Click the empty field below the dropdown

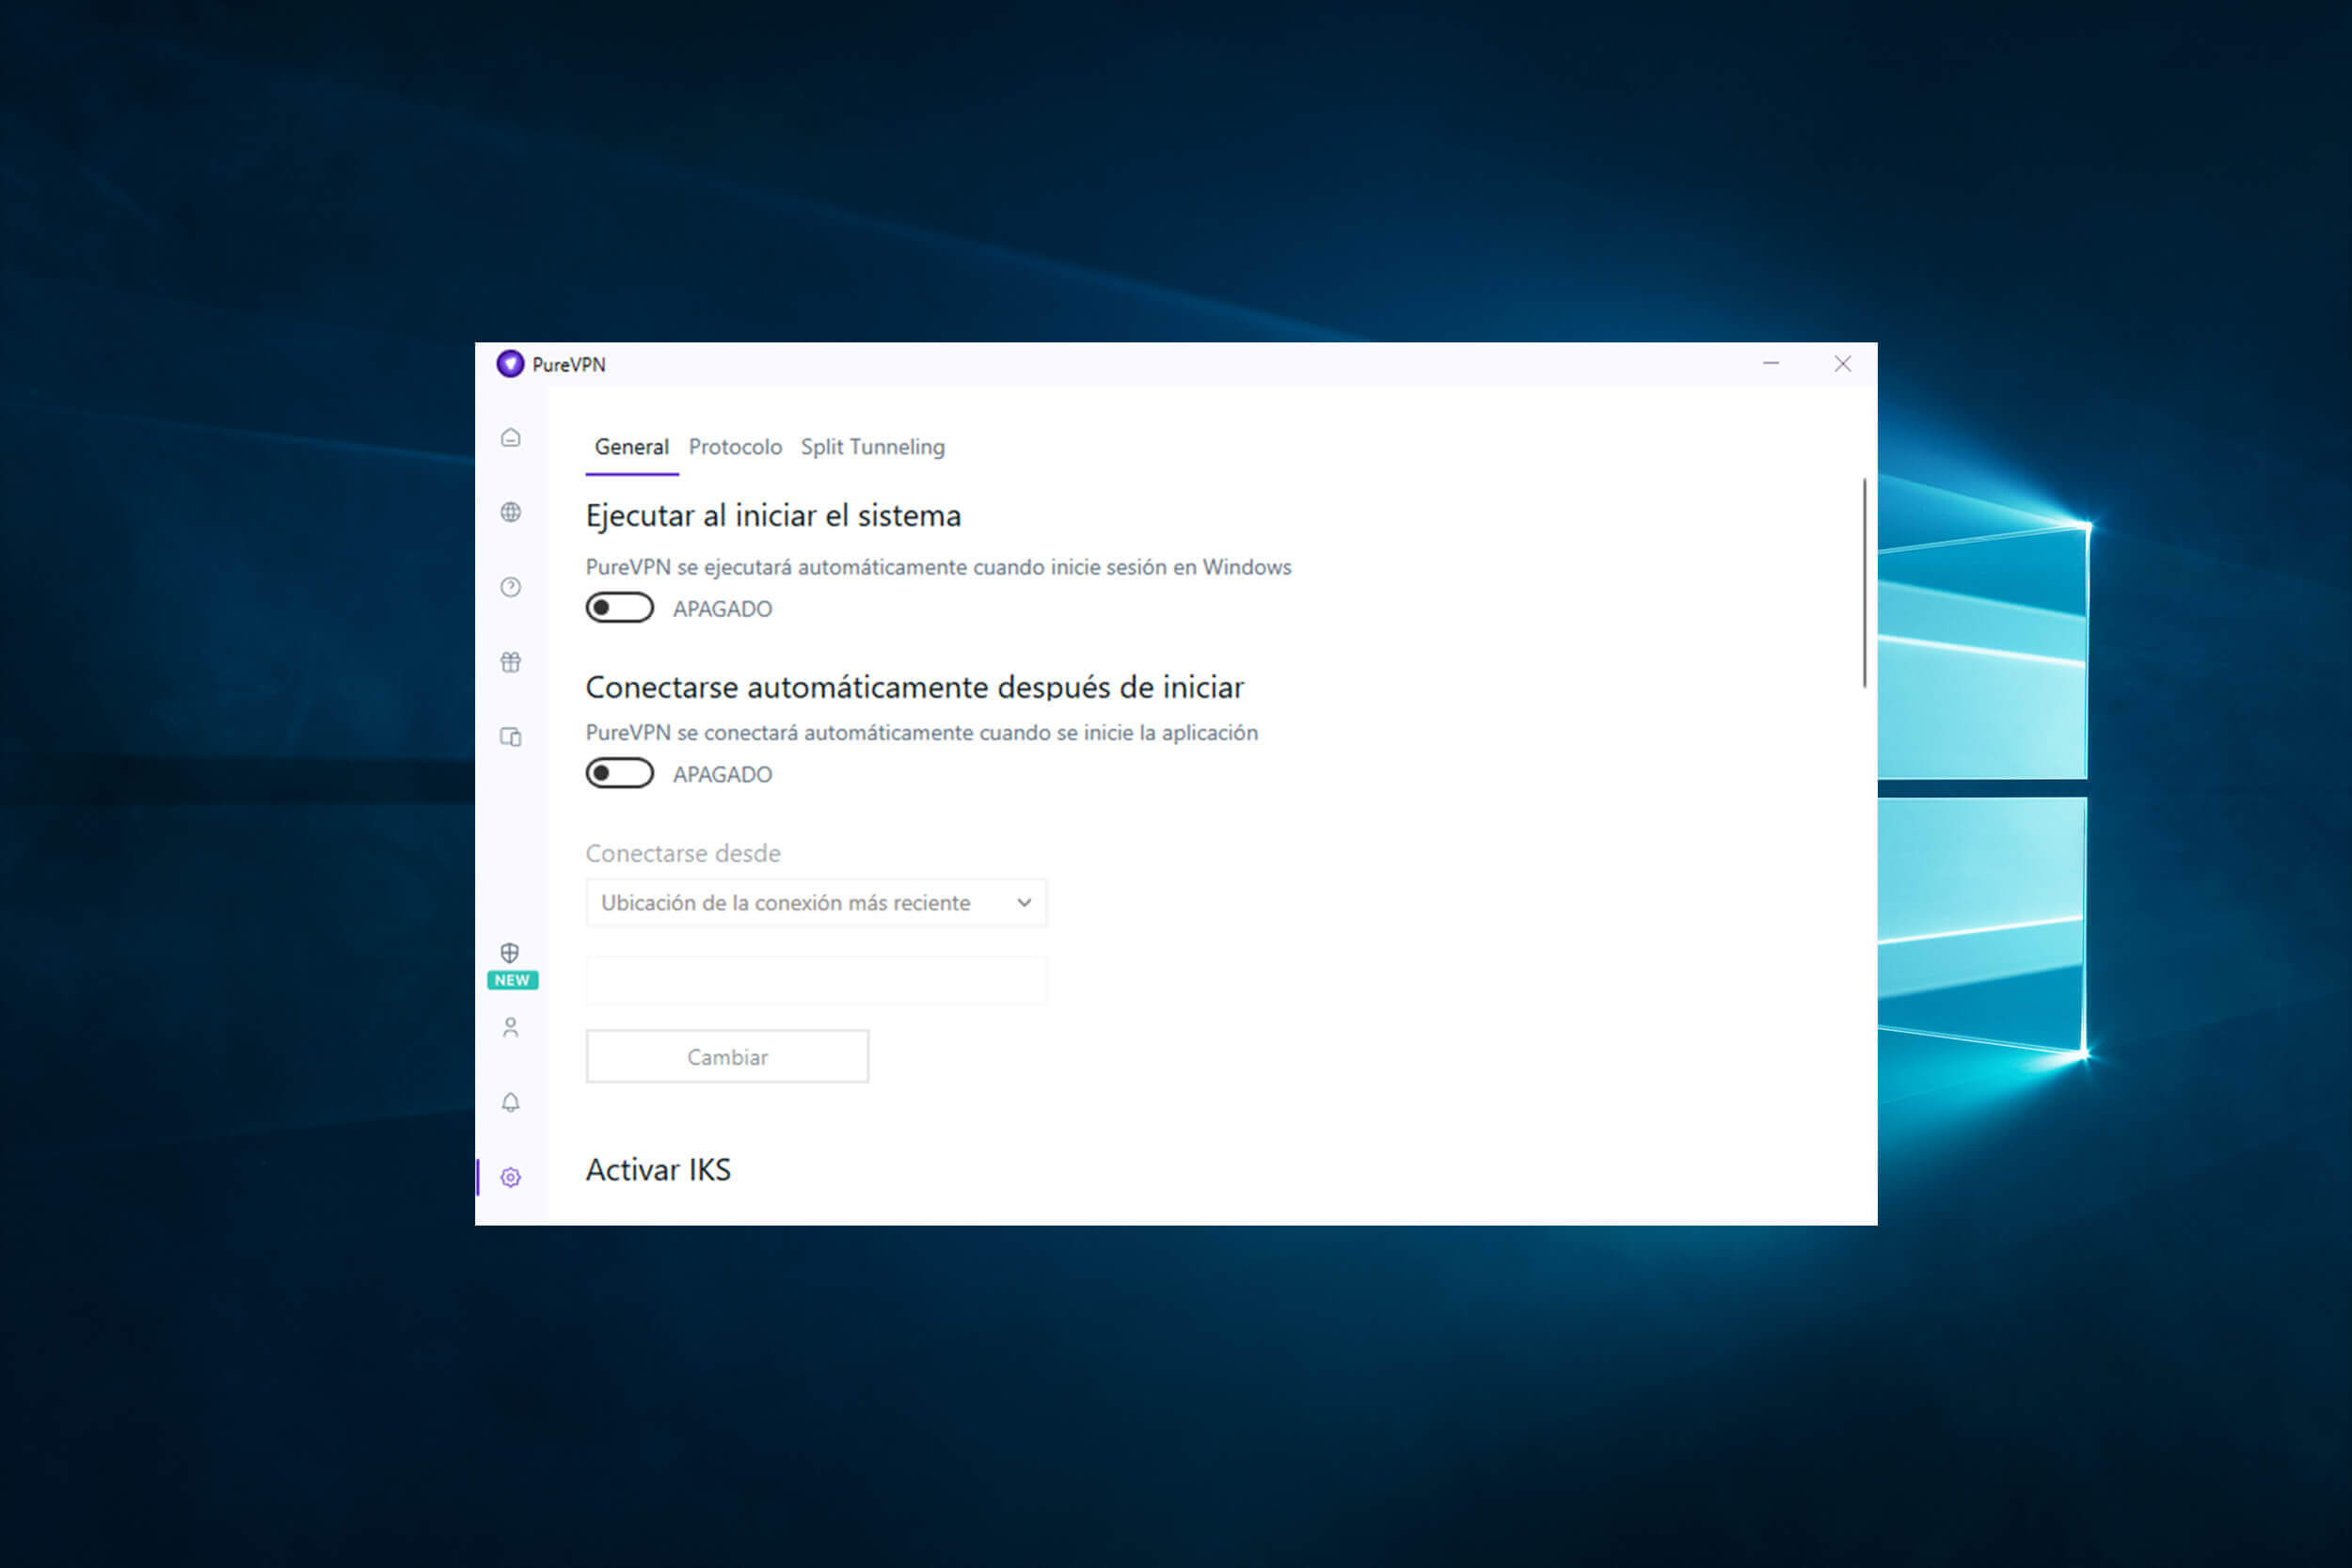click(816, 980)
